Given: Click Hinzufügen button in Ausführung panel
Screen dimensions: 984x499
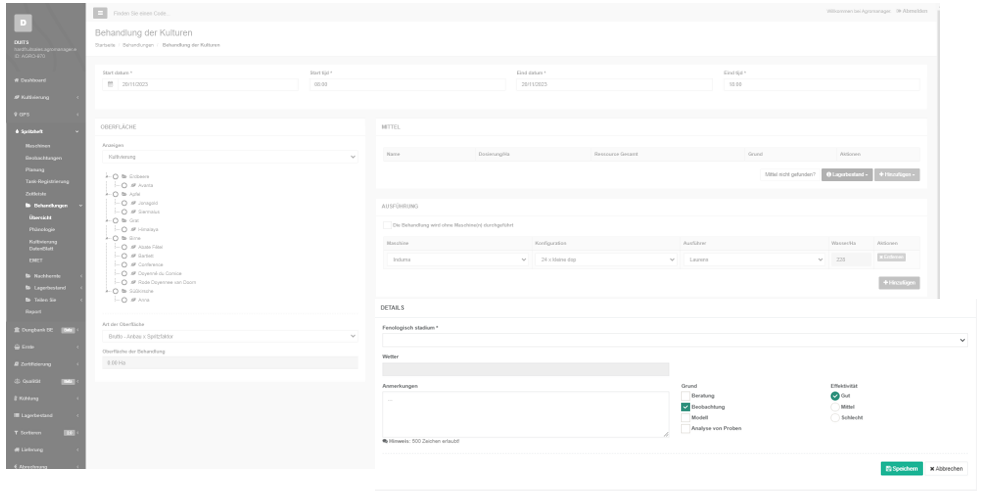Looking at the screenshot, I should (899, 283).
